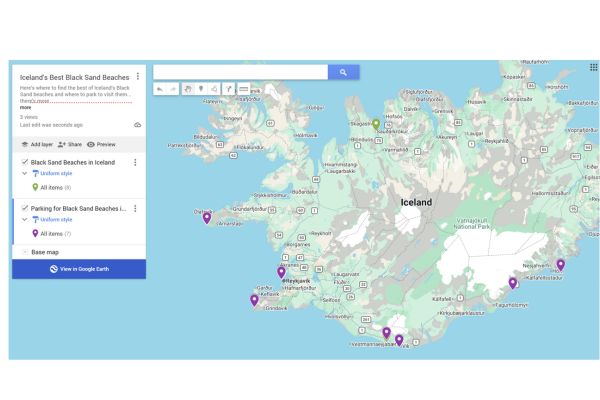
Task: Select All items (8) row
Action: click(78, 188)
